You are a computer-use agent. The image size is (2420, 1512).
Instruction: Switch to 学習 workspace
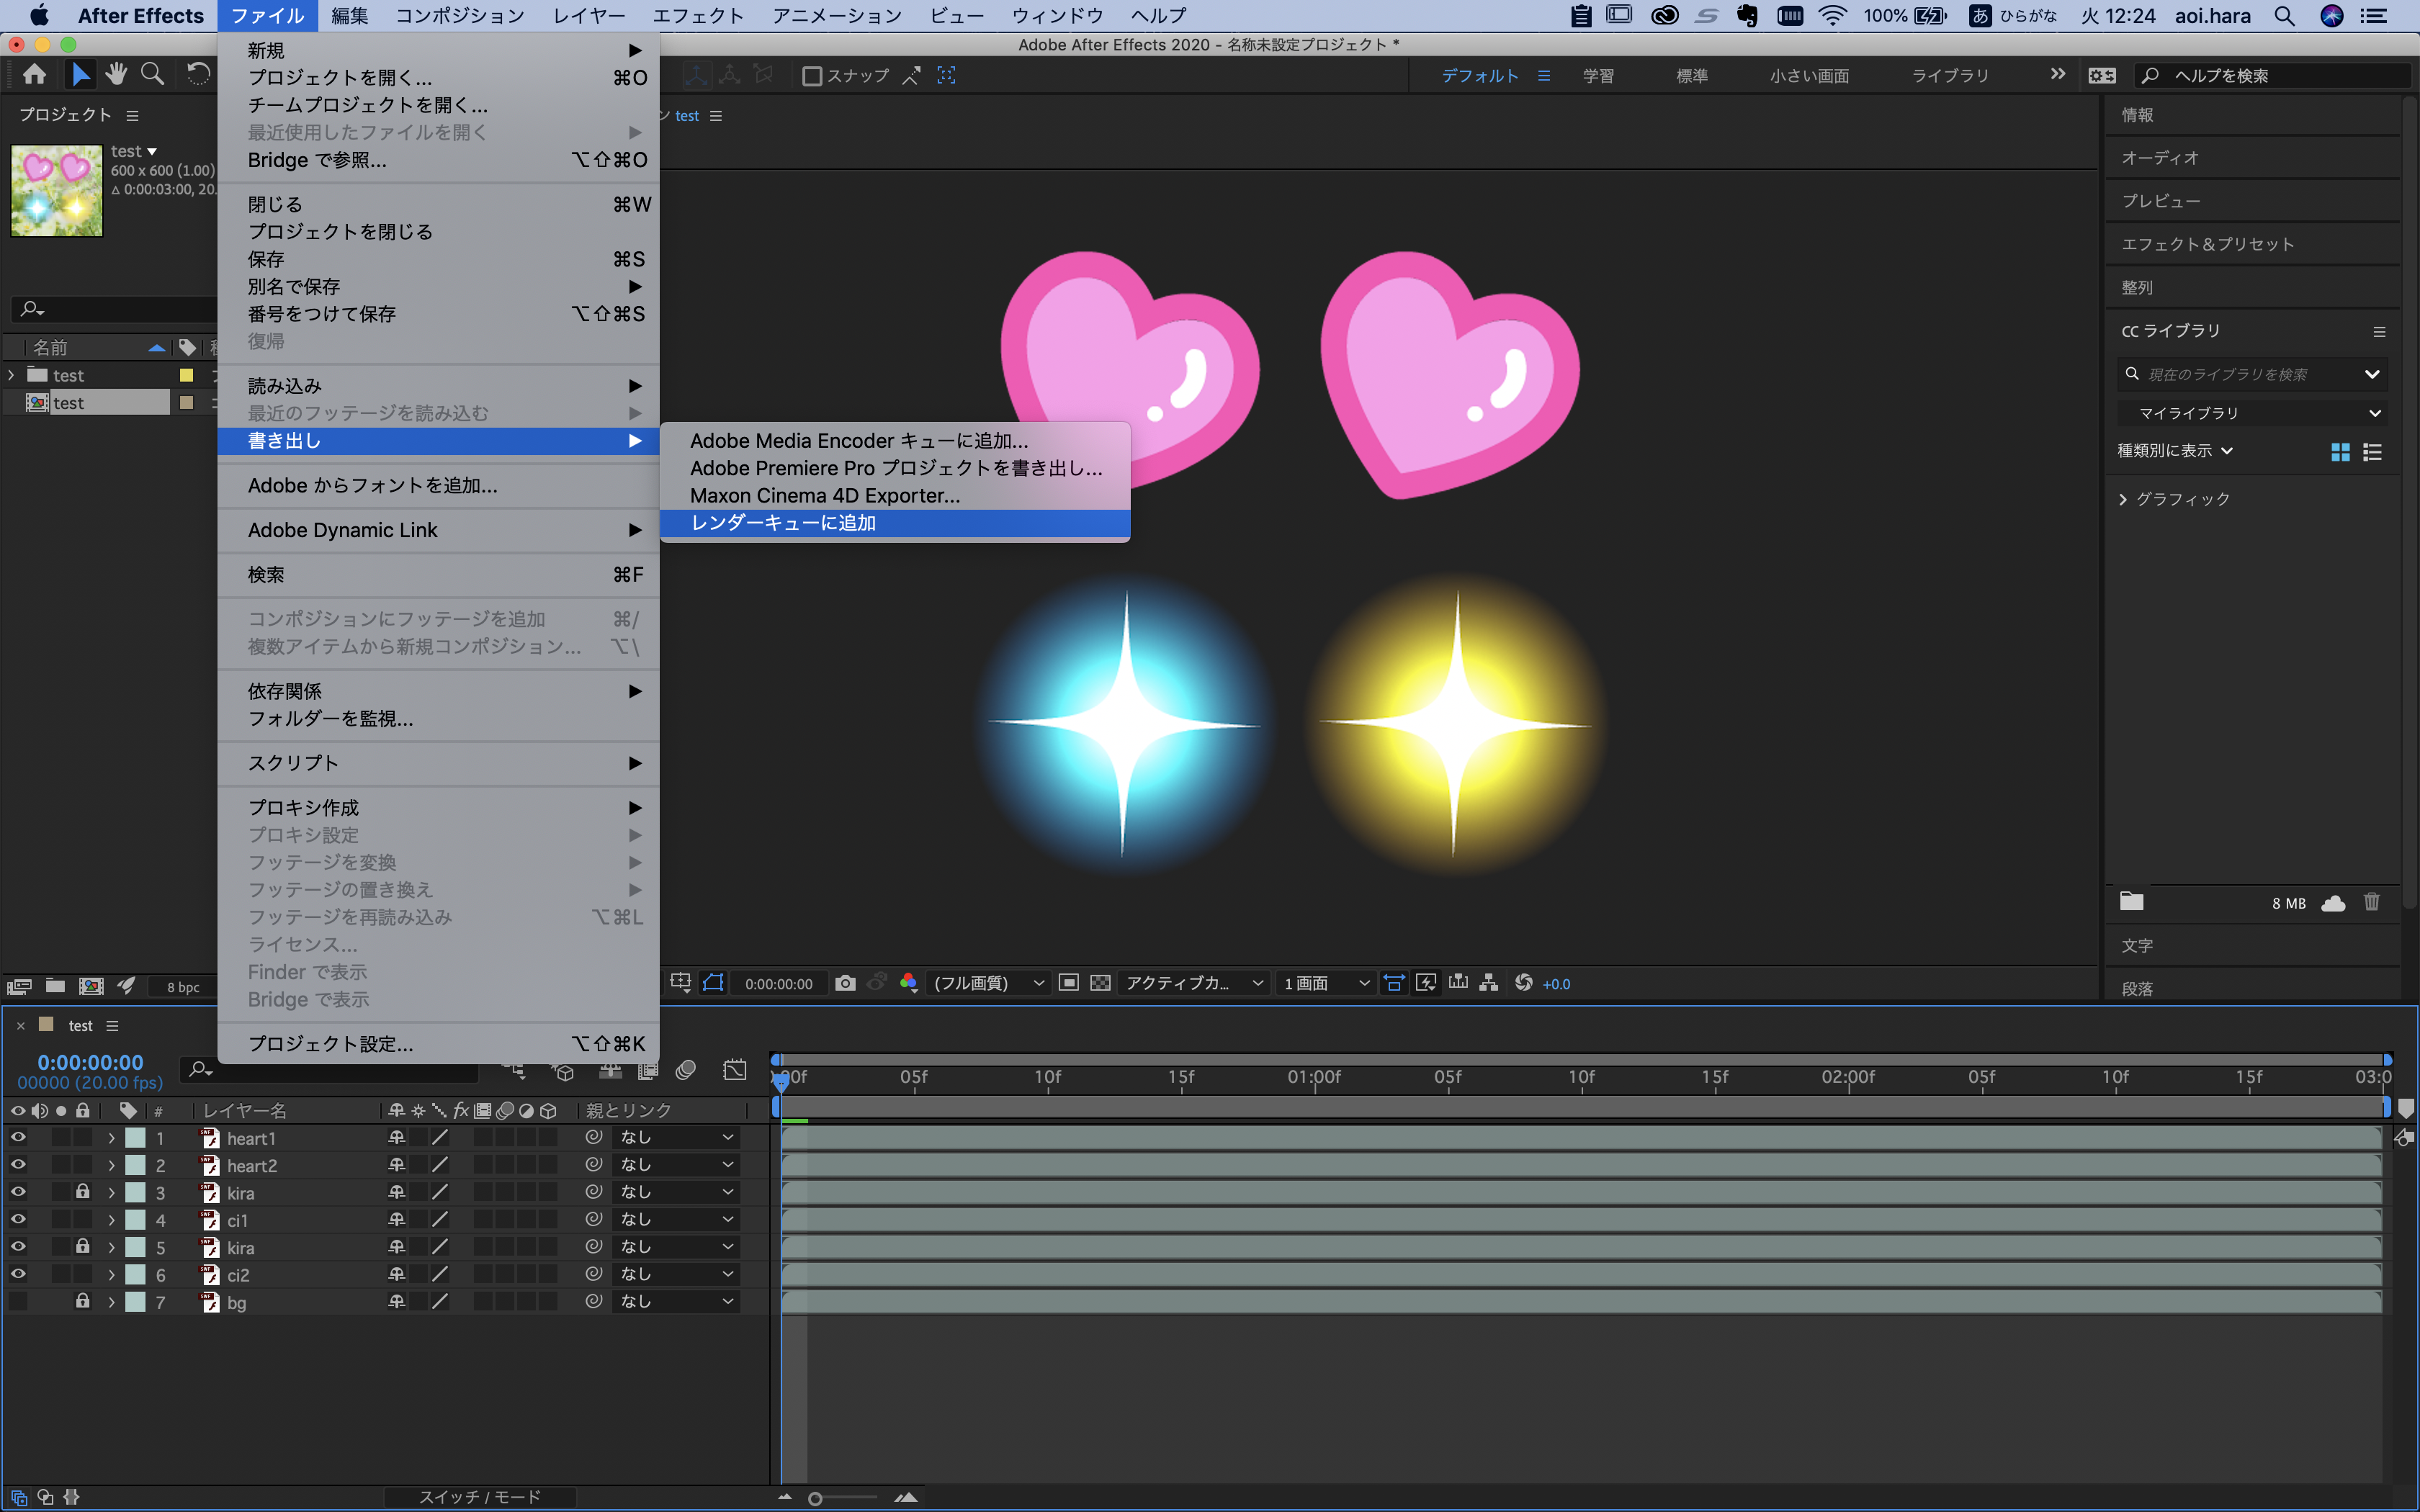[1597, 76]
